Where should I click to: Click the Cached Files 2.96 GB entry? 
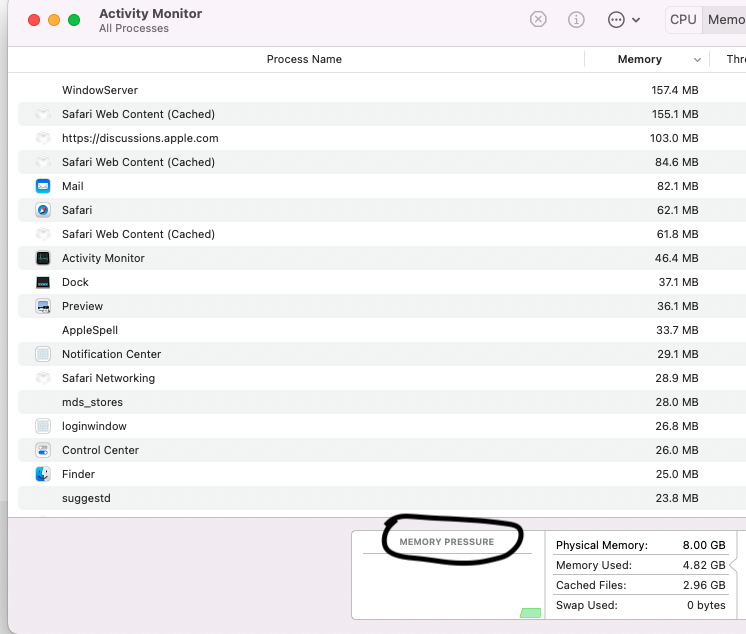coord(640,585)
